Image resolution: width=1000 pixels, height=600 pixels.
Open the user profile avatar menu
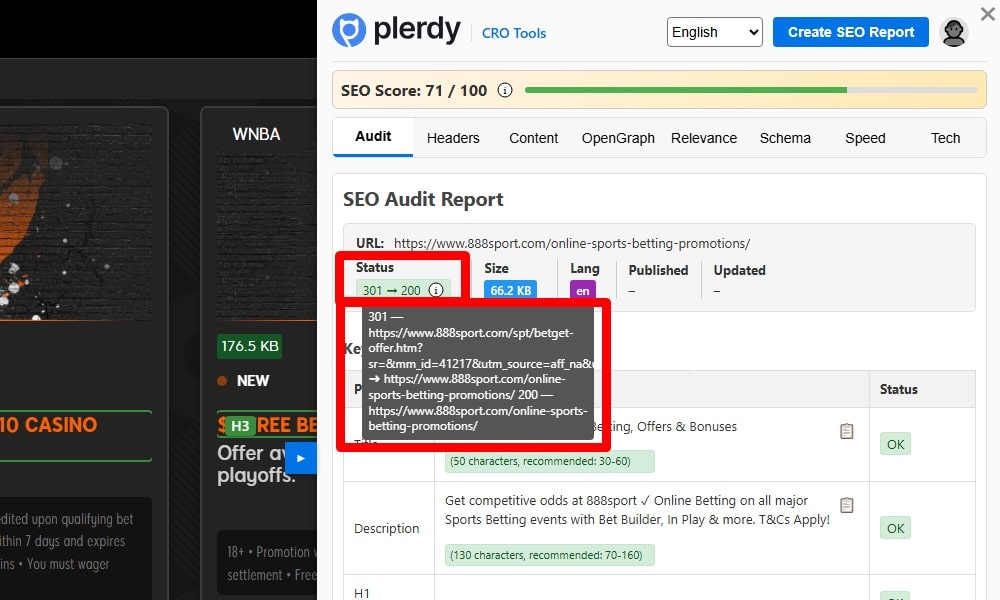954,32
